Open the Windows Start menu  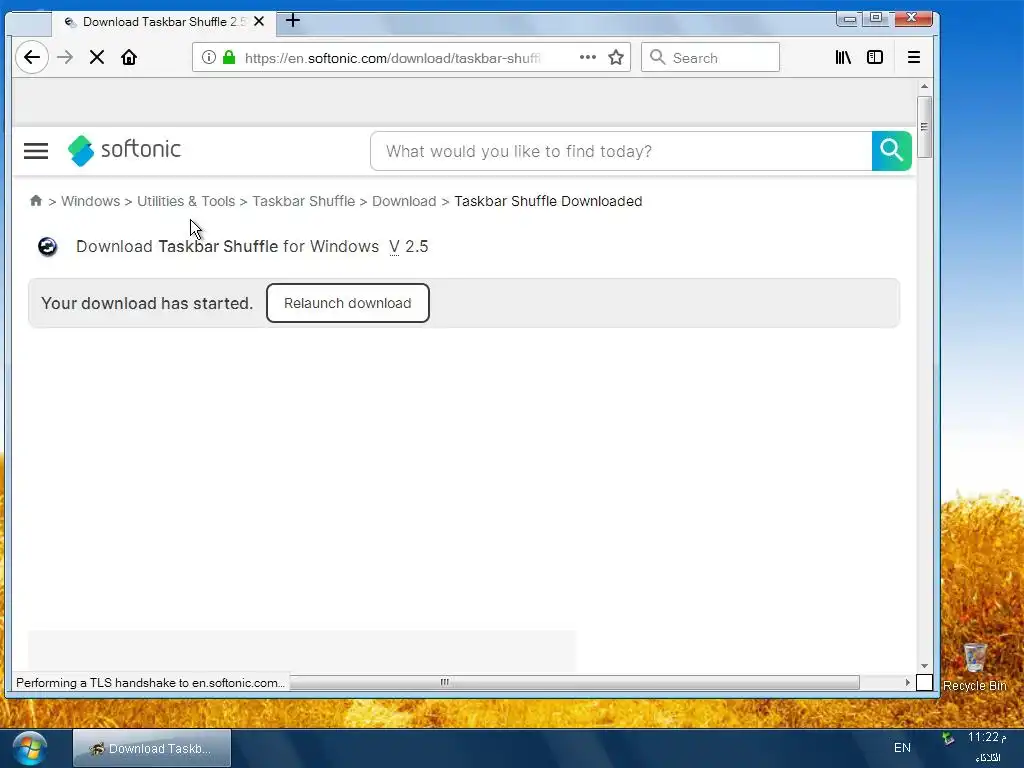pyautogui.click(x=29, y=748)
